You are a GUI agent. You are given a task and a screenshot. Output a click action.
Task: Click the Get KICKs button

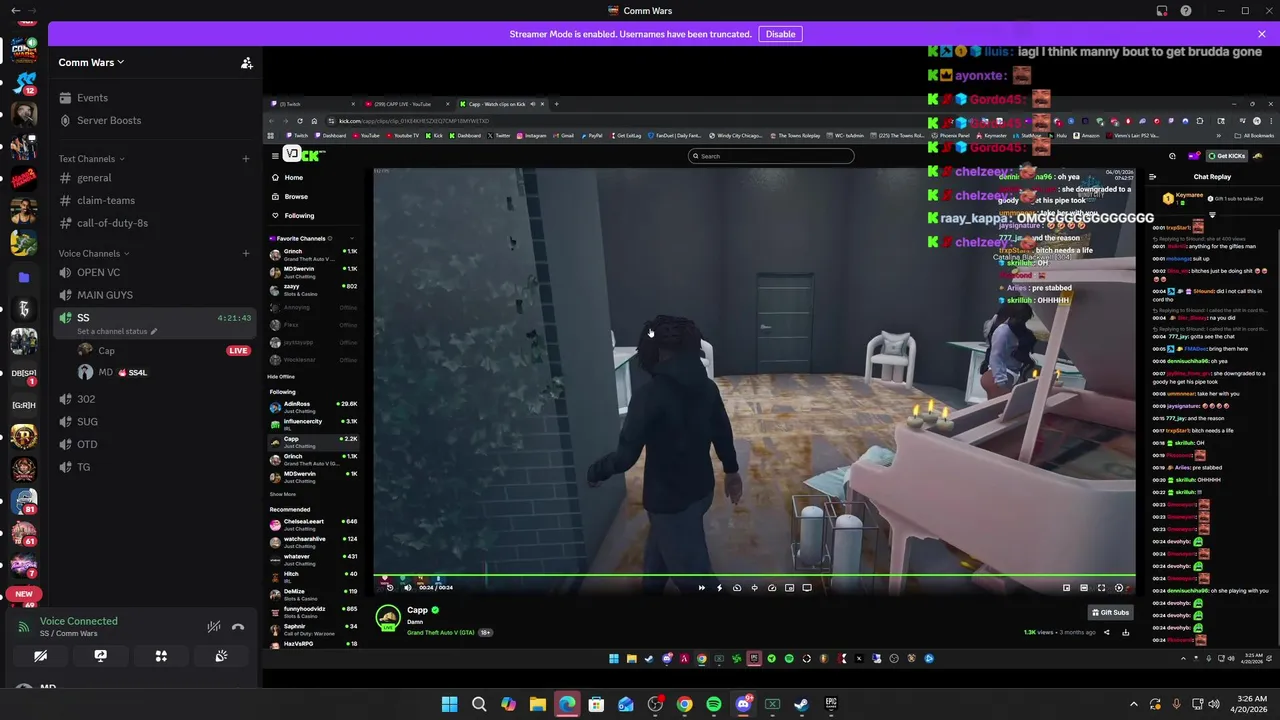tap(1226, 156)
